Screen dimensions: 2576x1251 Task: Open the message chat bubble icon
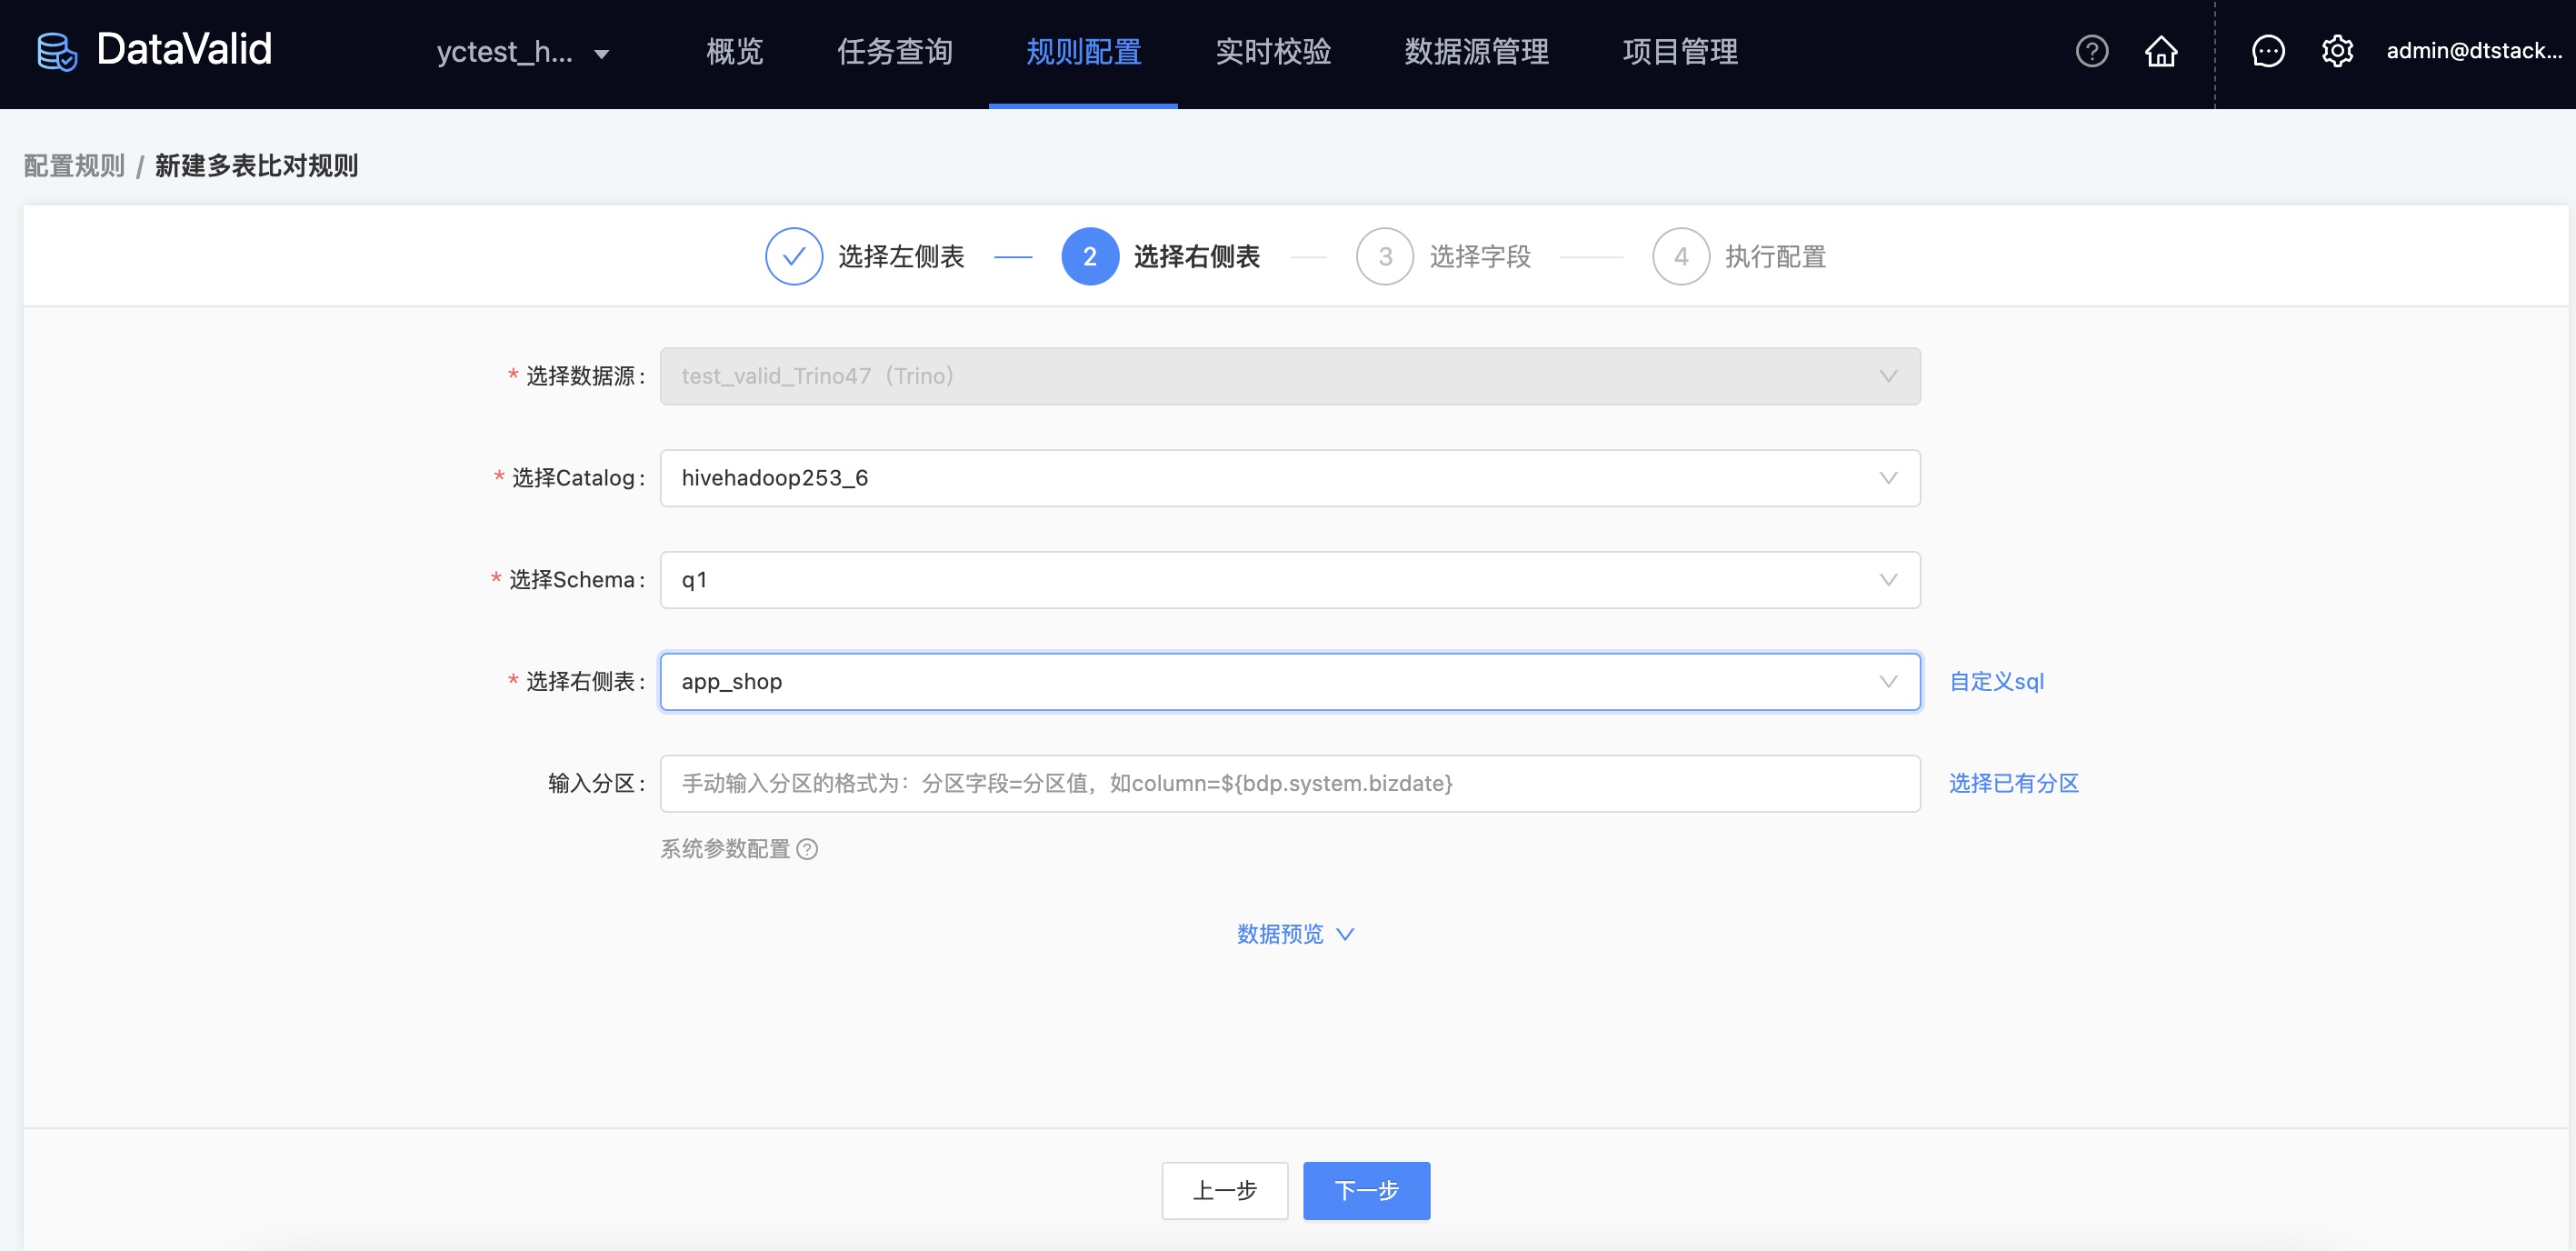(2267, 51)
